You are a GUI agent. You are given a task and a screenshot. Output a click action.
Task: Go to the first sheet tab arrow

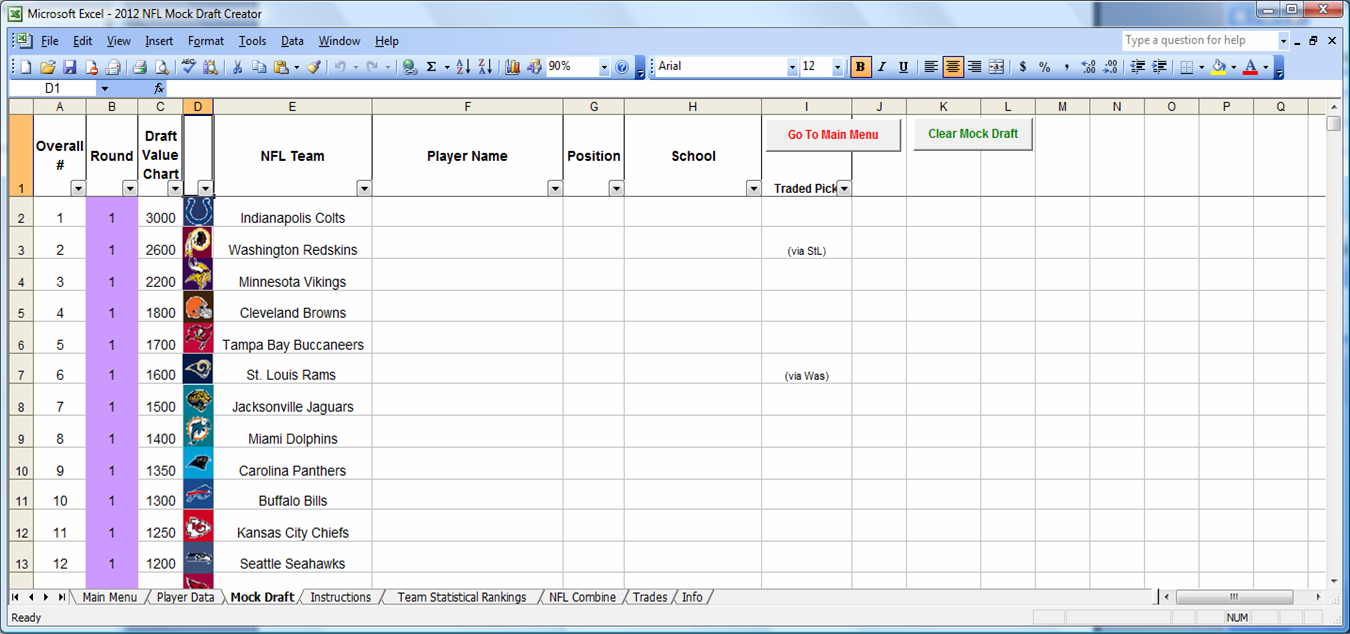[x=16, y=597]
